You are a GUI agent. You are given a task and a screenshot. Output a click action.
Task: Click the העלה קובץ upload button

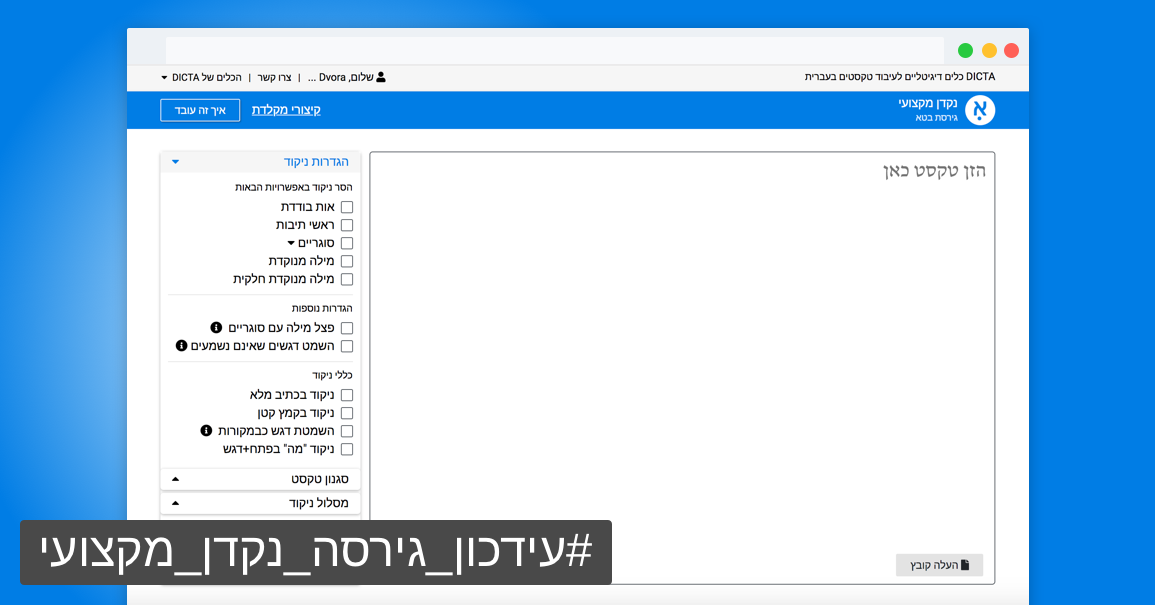pyautogui.click(x=939, y=565)
